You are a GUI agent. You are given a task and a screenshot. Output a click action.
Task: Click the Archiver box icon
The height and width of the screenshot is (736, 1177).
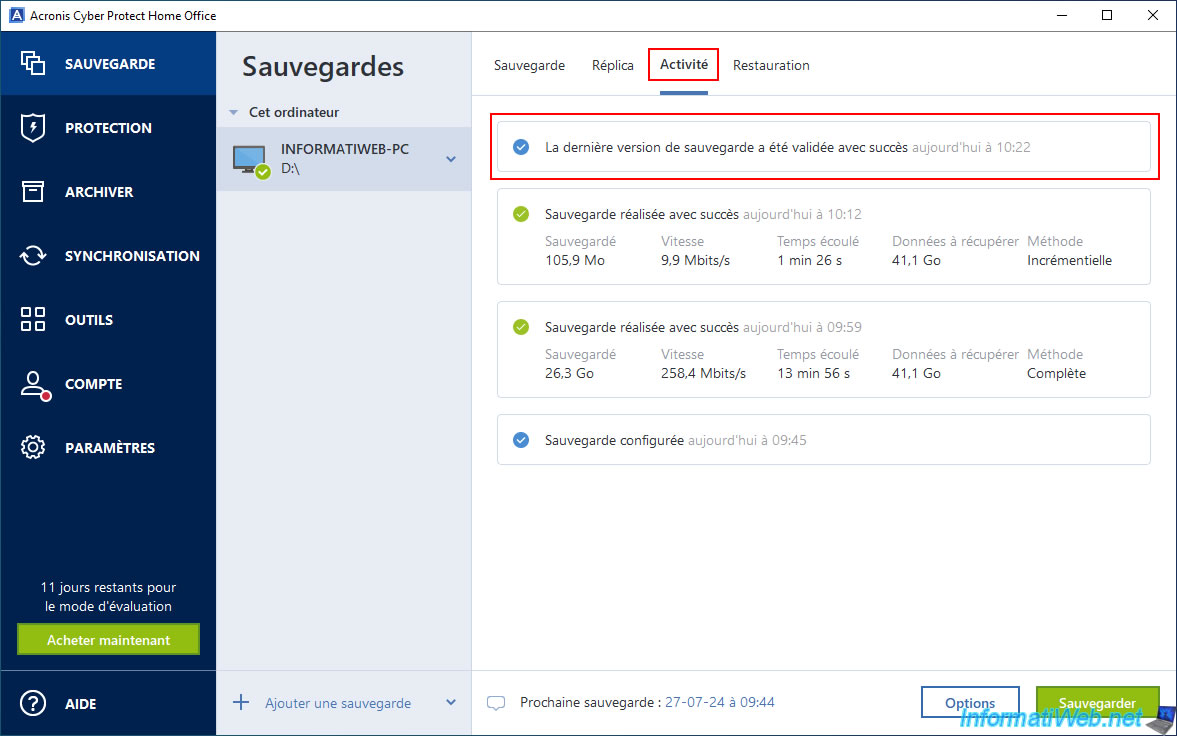33,192
